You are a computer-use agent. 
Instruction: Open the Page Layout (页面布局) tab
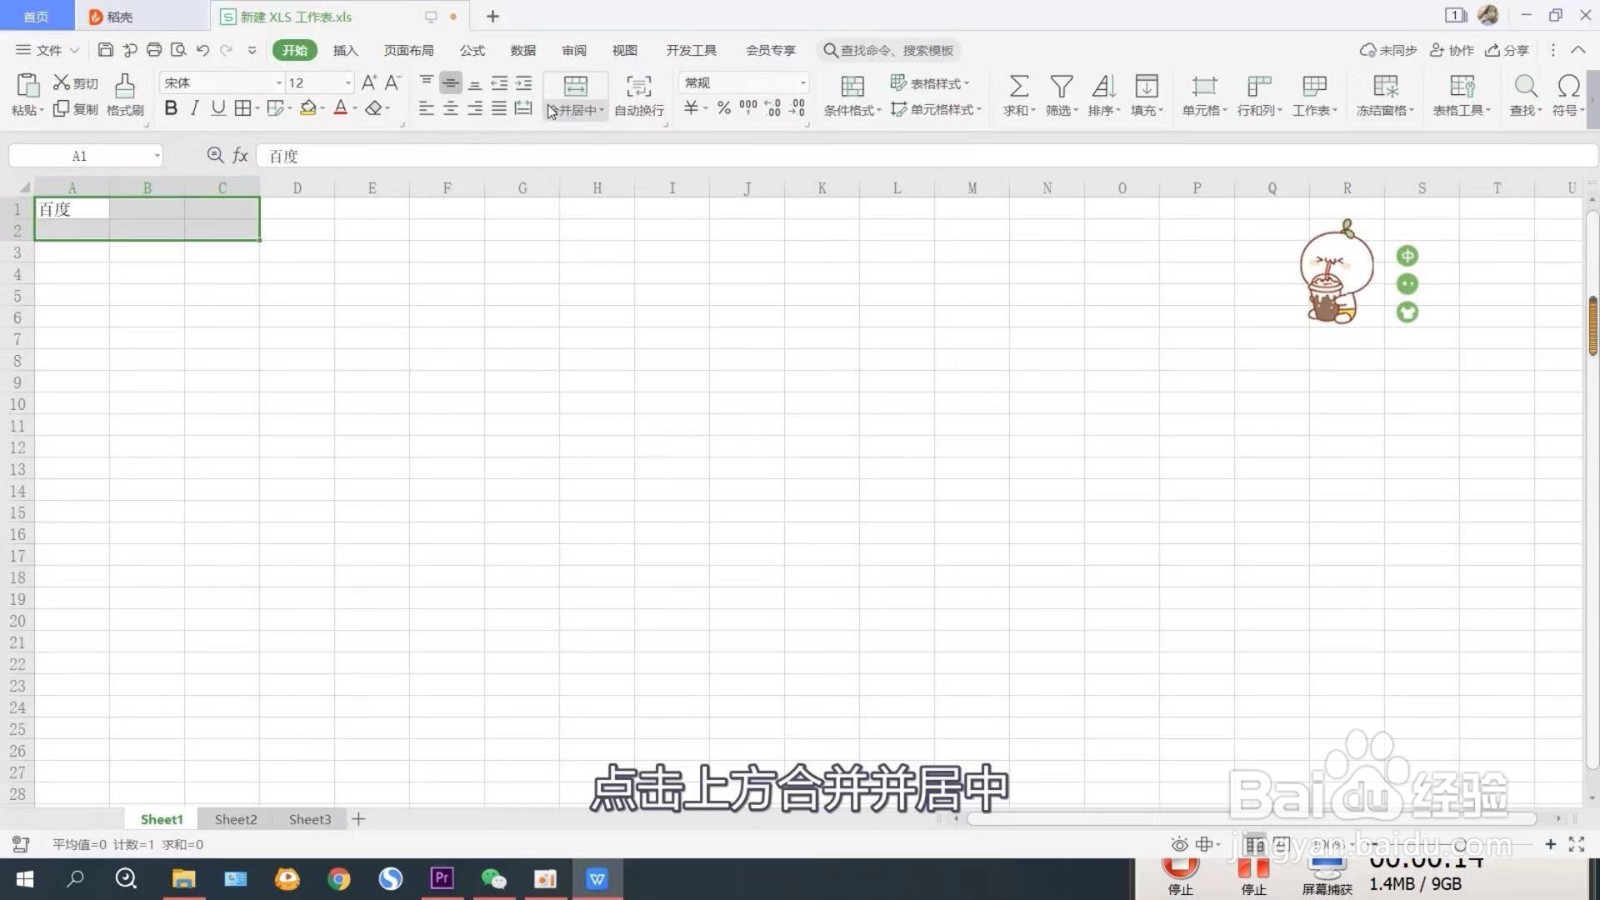409,50
